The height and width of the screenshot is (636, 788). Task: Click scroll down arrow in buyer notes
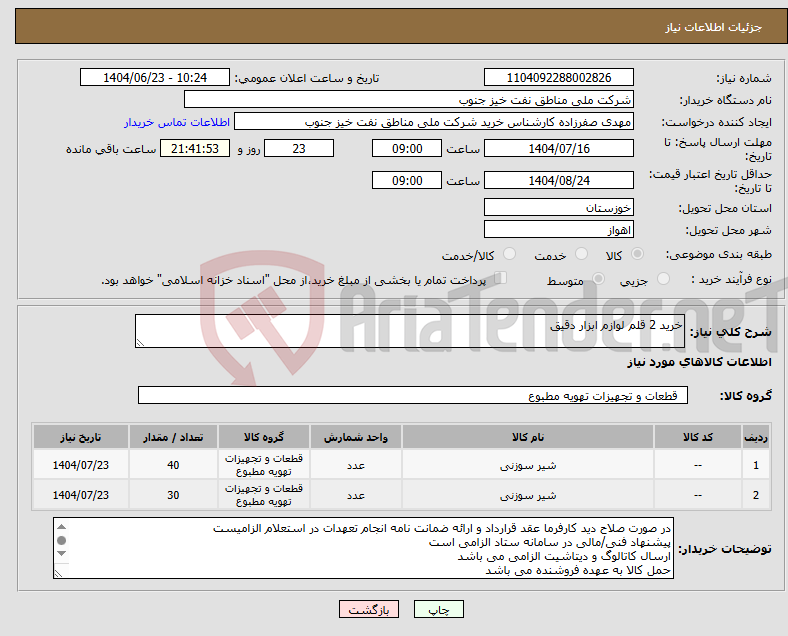61,554
